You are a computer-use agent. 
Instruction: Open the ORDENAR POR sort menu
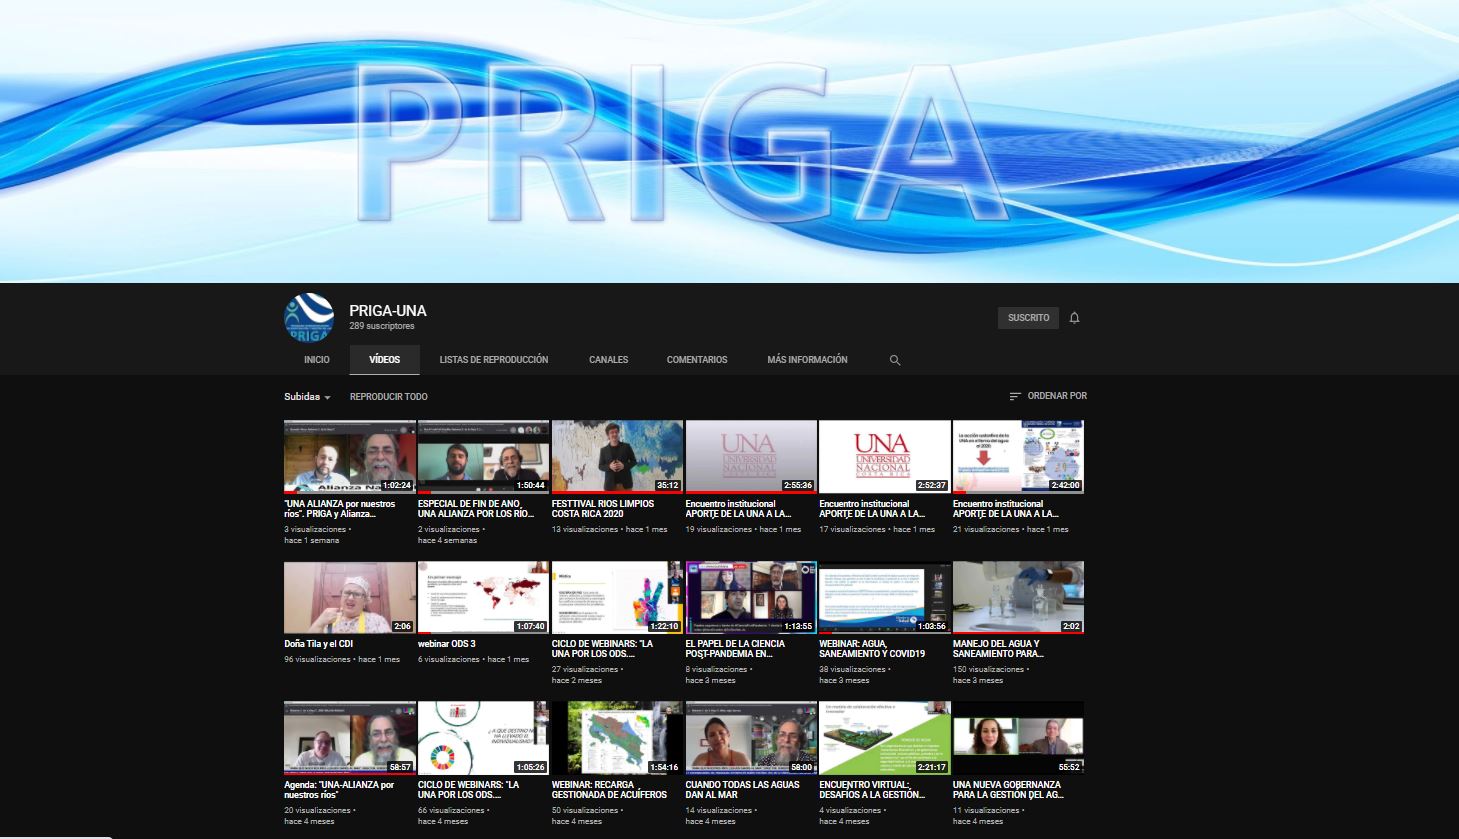click(1048, 396)
